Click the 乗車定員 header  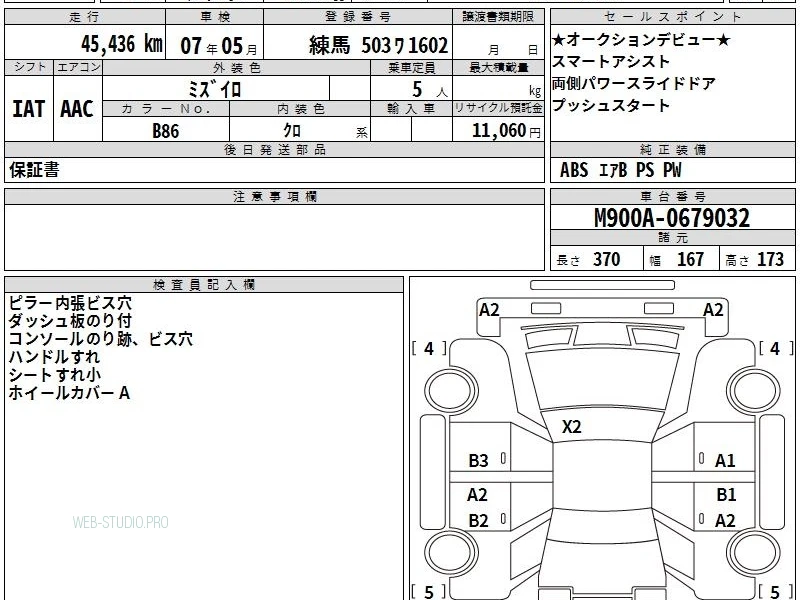pos(412,68)
